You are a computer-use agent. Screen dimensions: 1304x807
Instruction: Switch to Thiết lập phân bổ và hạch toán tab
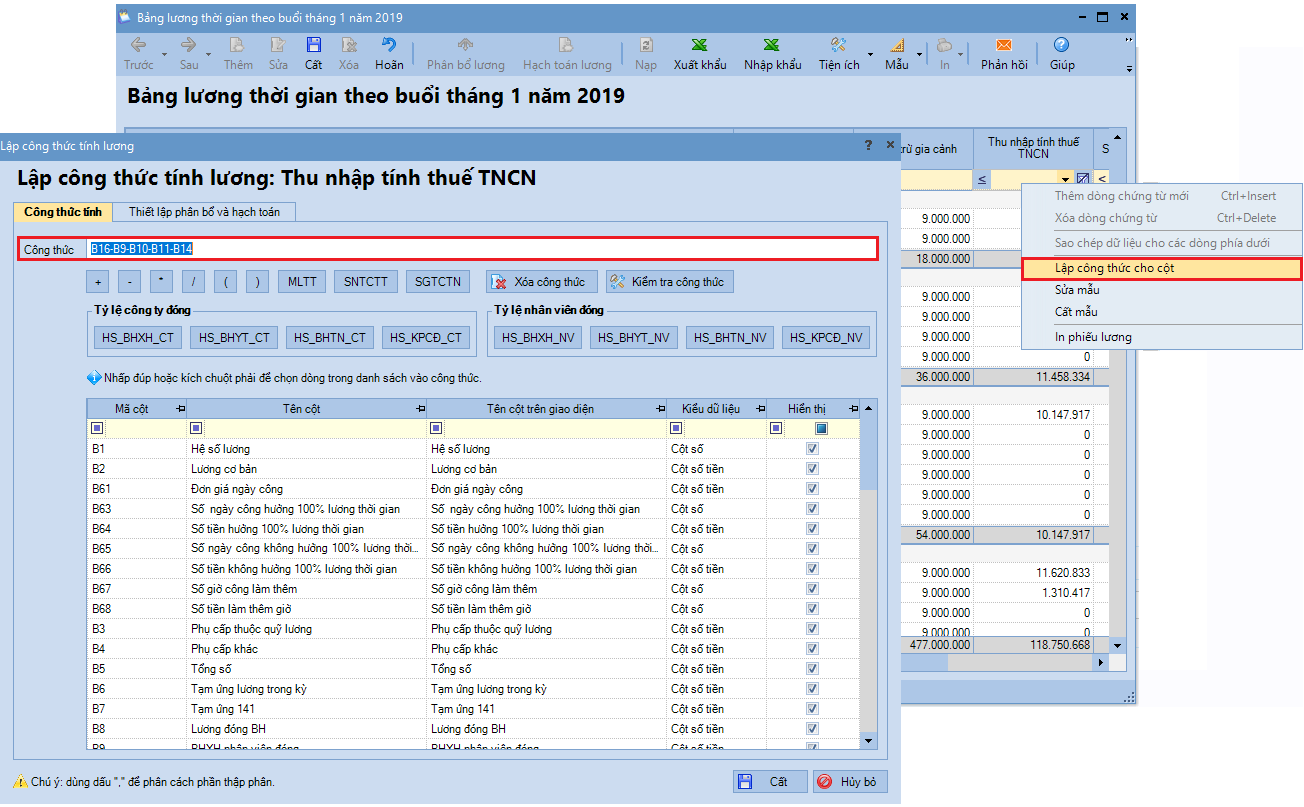point(204,212)
